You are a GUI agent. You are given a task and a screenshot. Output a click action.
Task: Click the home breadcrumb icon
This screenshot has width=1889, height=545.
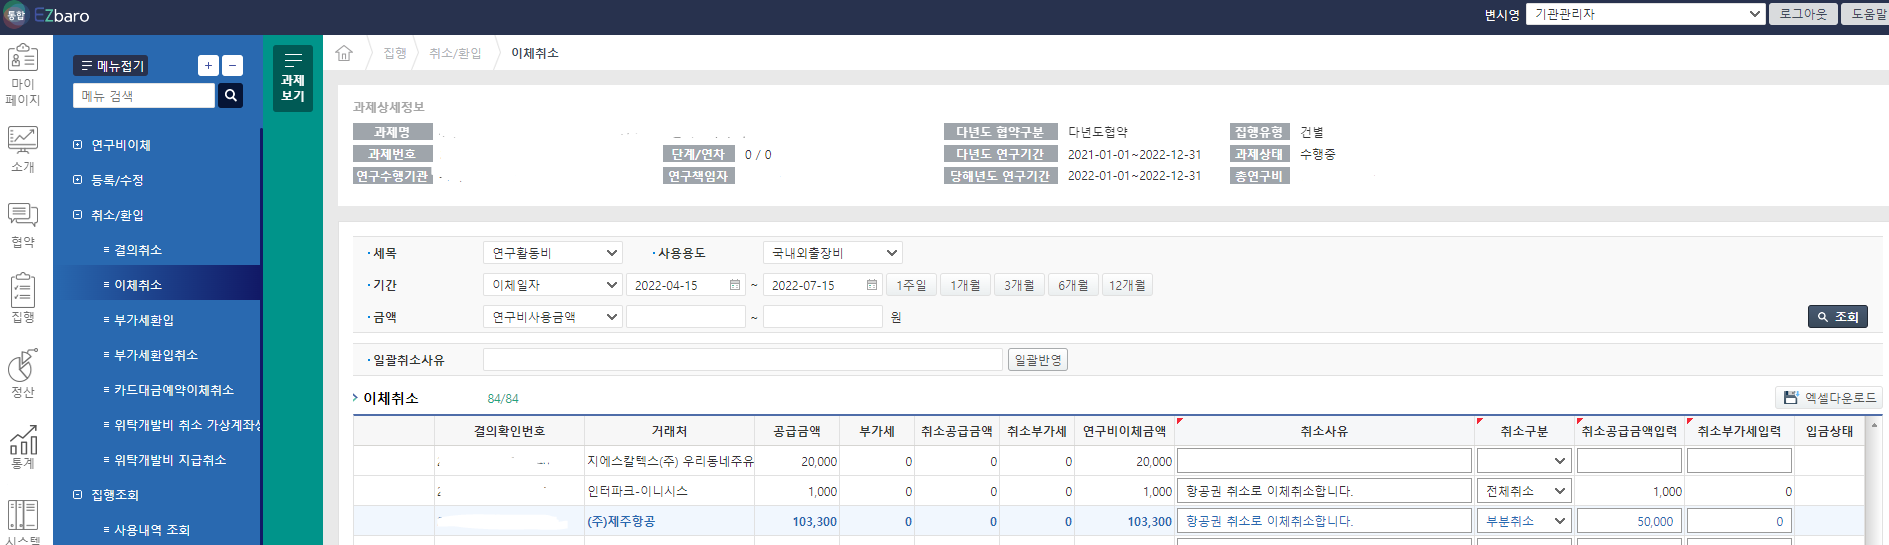(x=344, y=53)
